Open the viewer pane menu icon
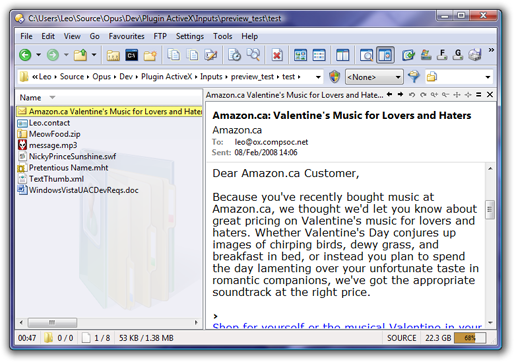This screenshot has height=362, width=514. (479, 95)
